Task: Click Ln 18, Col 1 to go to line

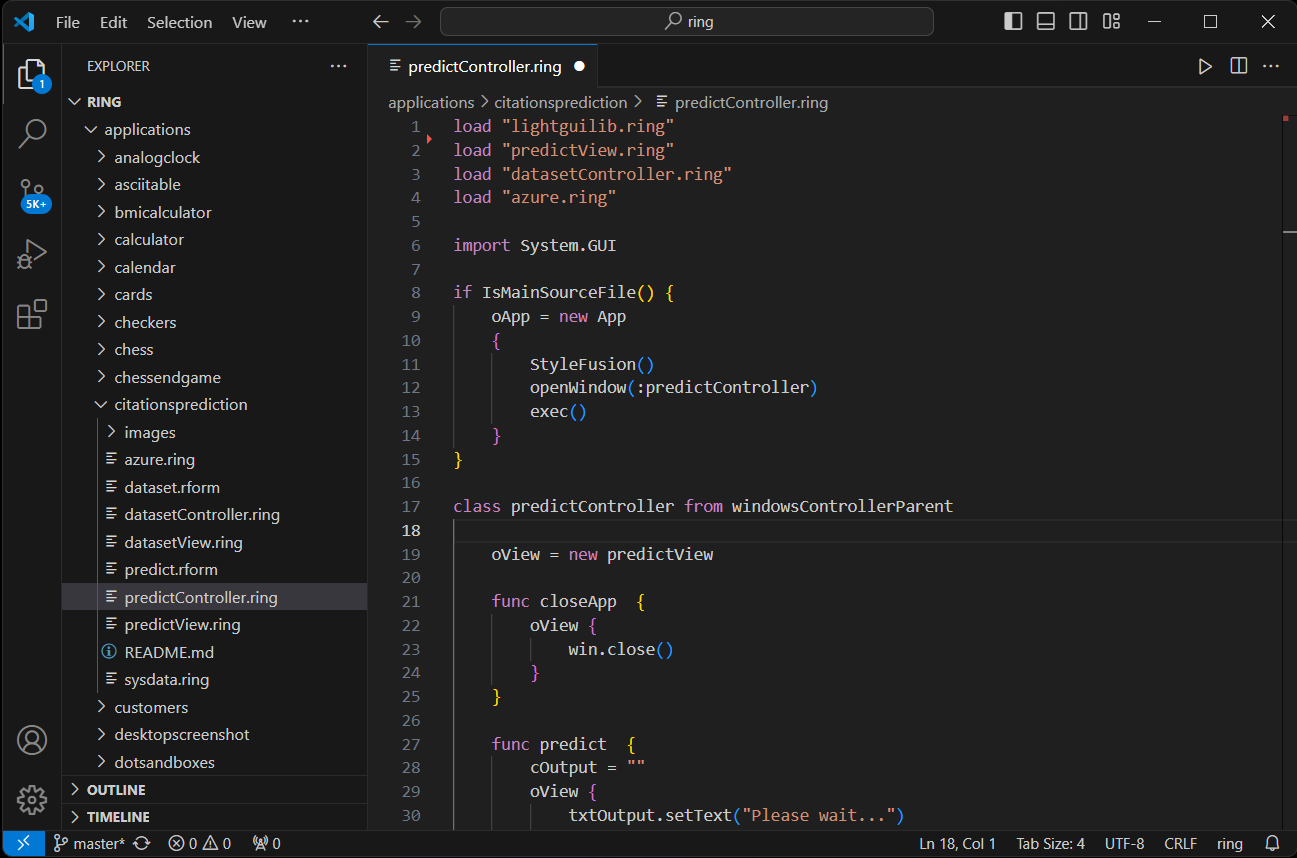Action: tap(957, 843)
